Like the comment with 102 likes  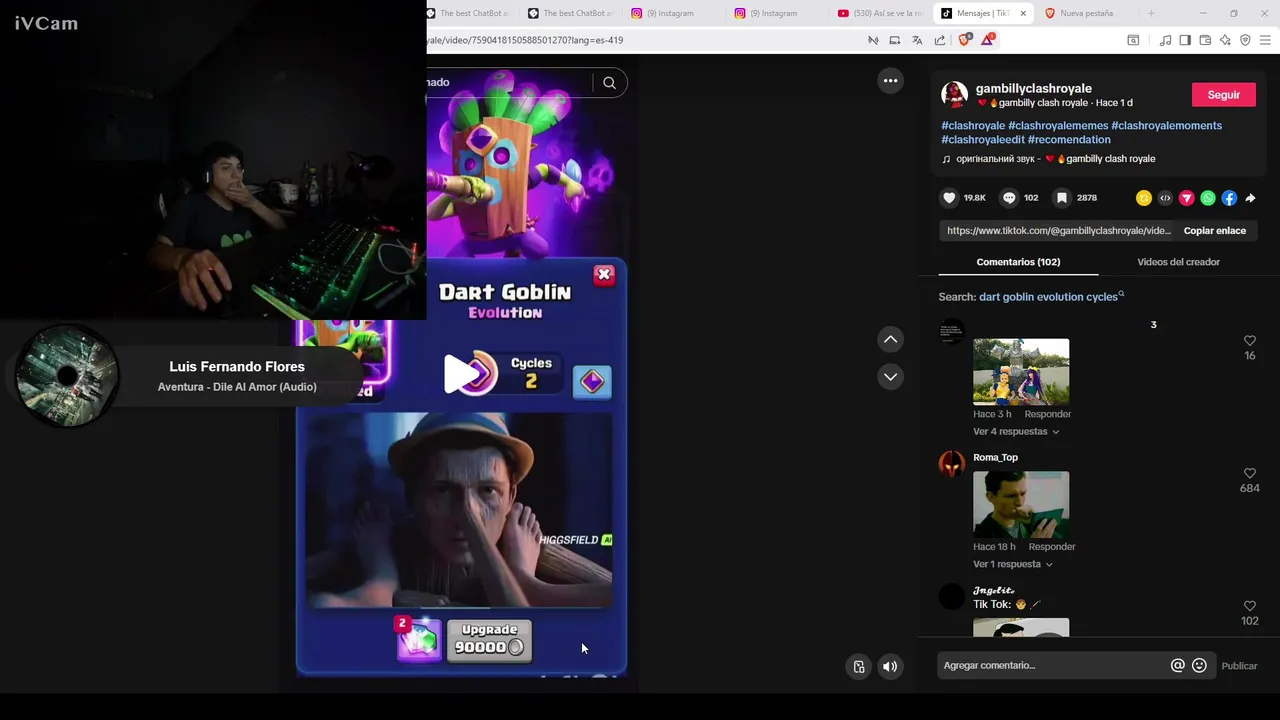click(1249, 607)
